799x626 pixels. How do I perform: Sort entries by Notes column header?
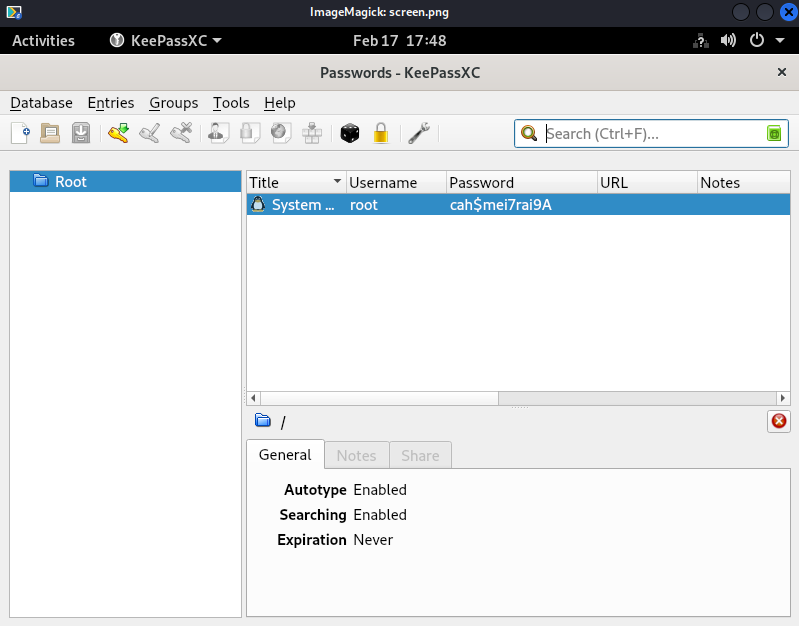pyautogui.click(x=744, y=182)
